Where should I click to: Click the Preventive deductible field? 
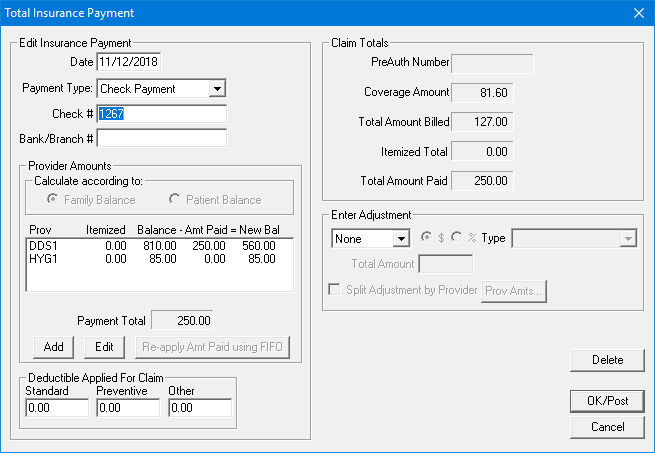pyautogui.click(x=128, y=408)
